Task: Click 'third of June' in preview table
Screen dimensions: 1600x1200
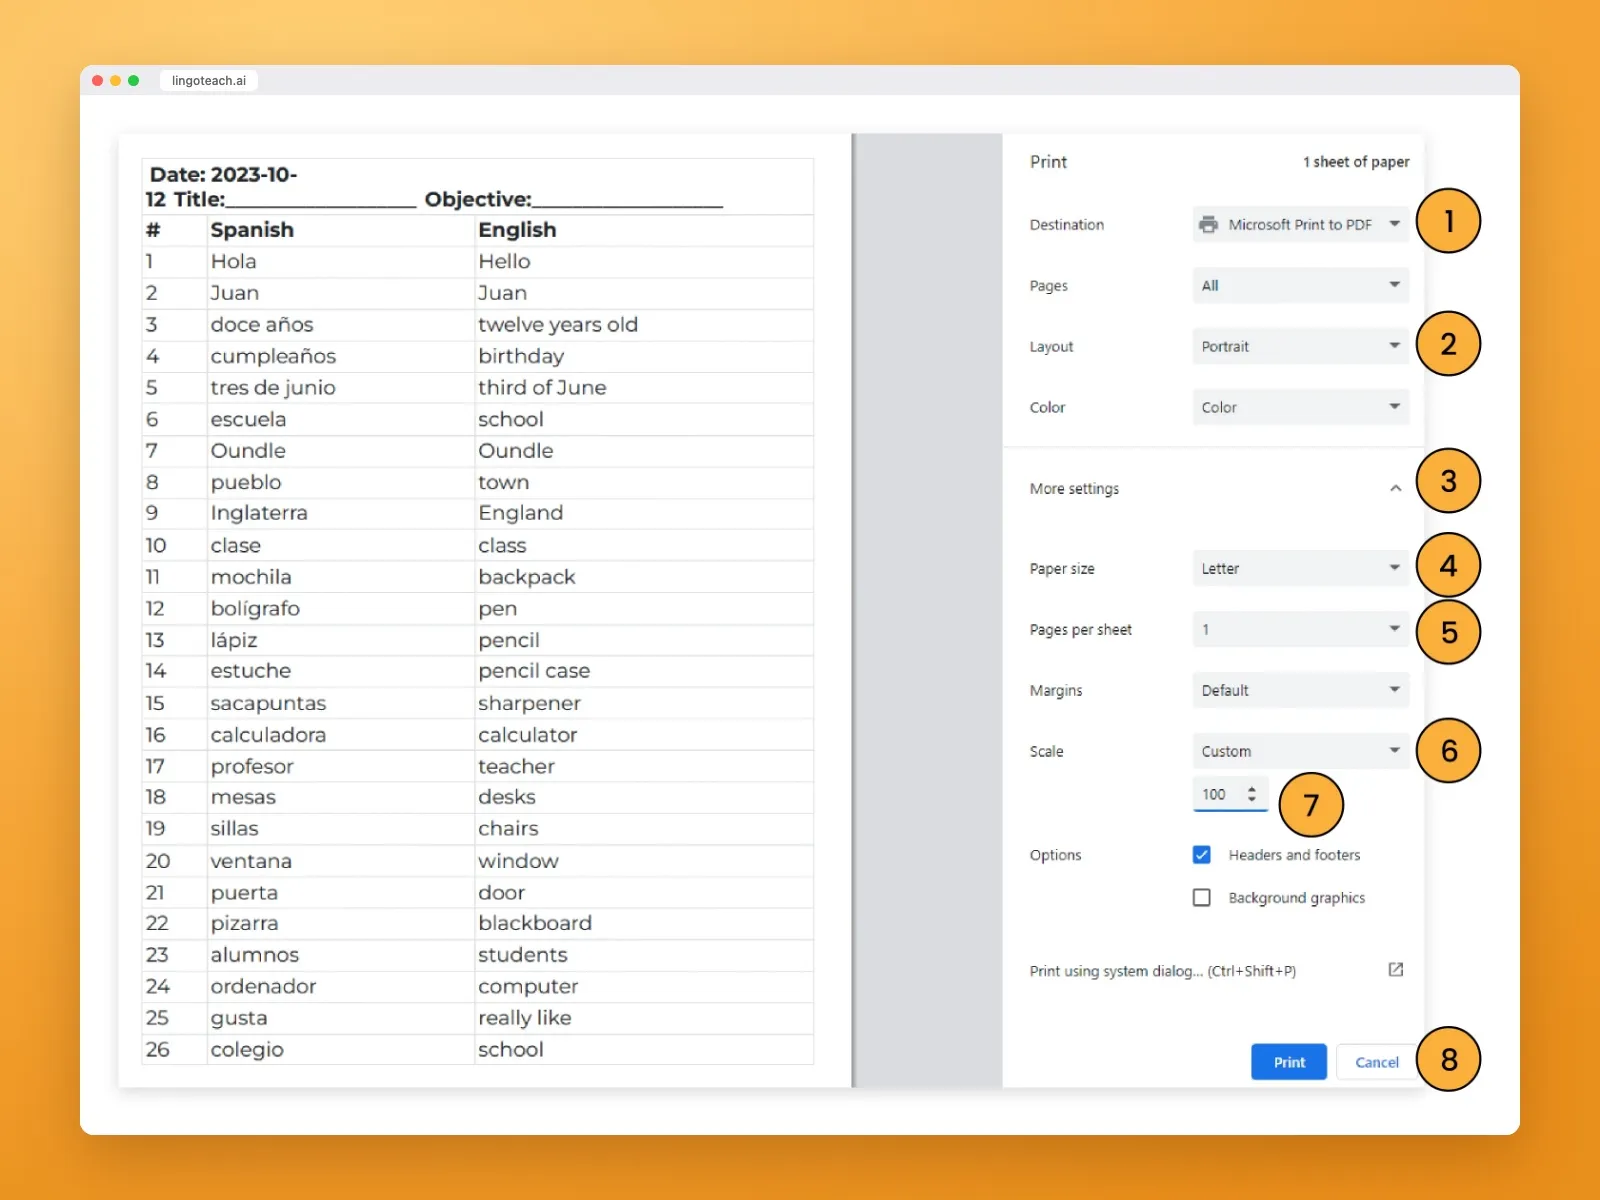Action: [542, 388]
